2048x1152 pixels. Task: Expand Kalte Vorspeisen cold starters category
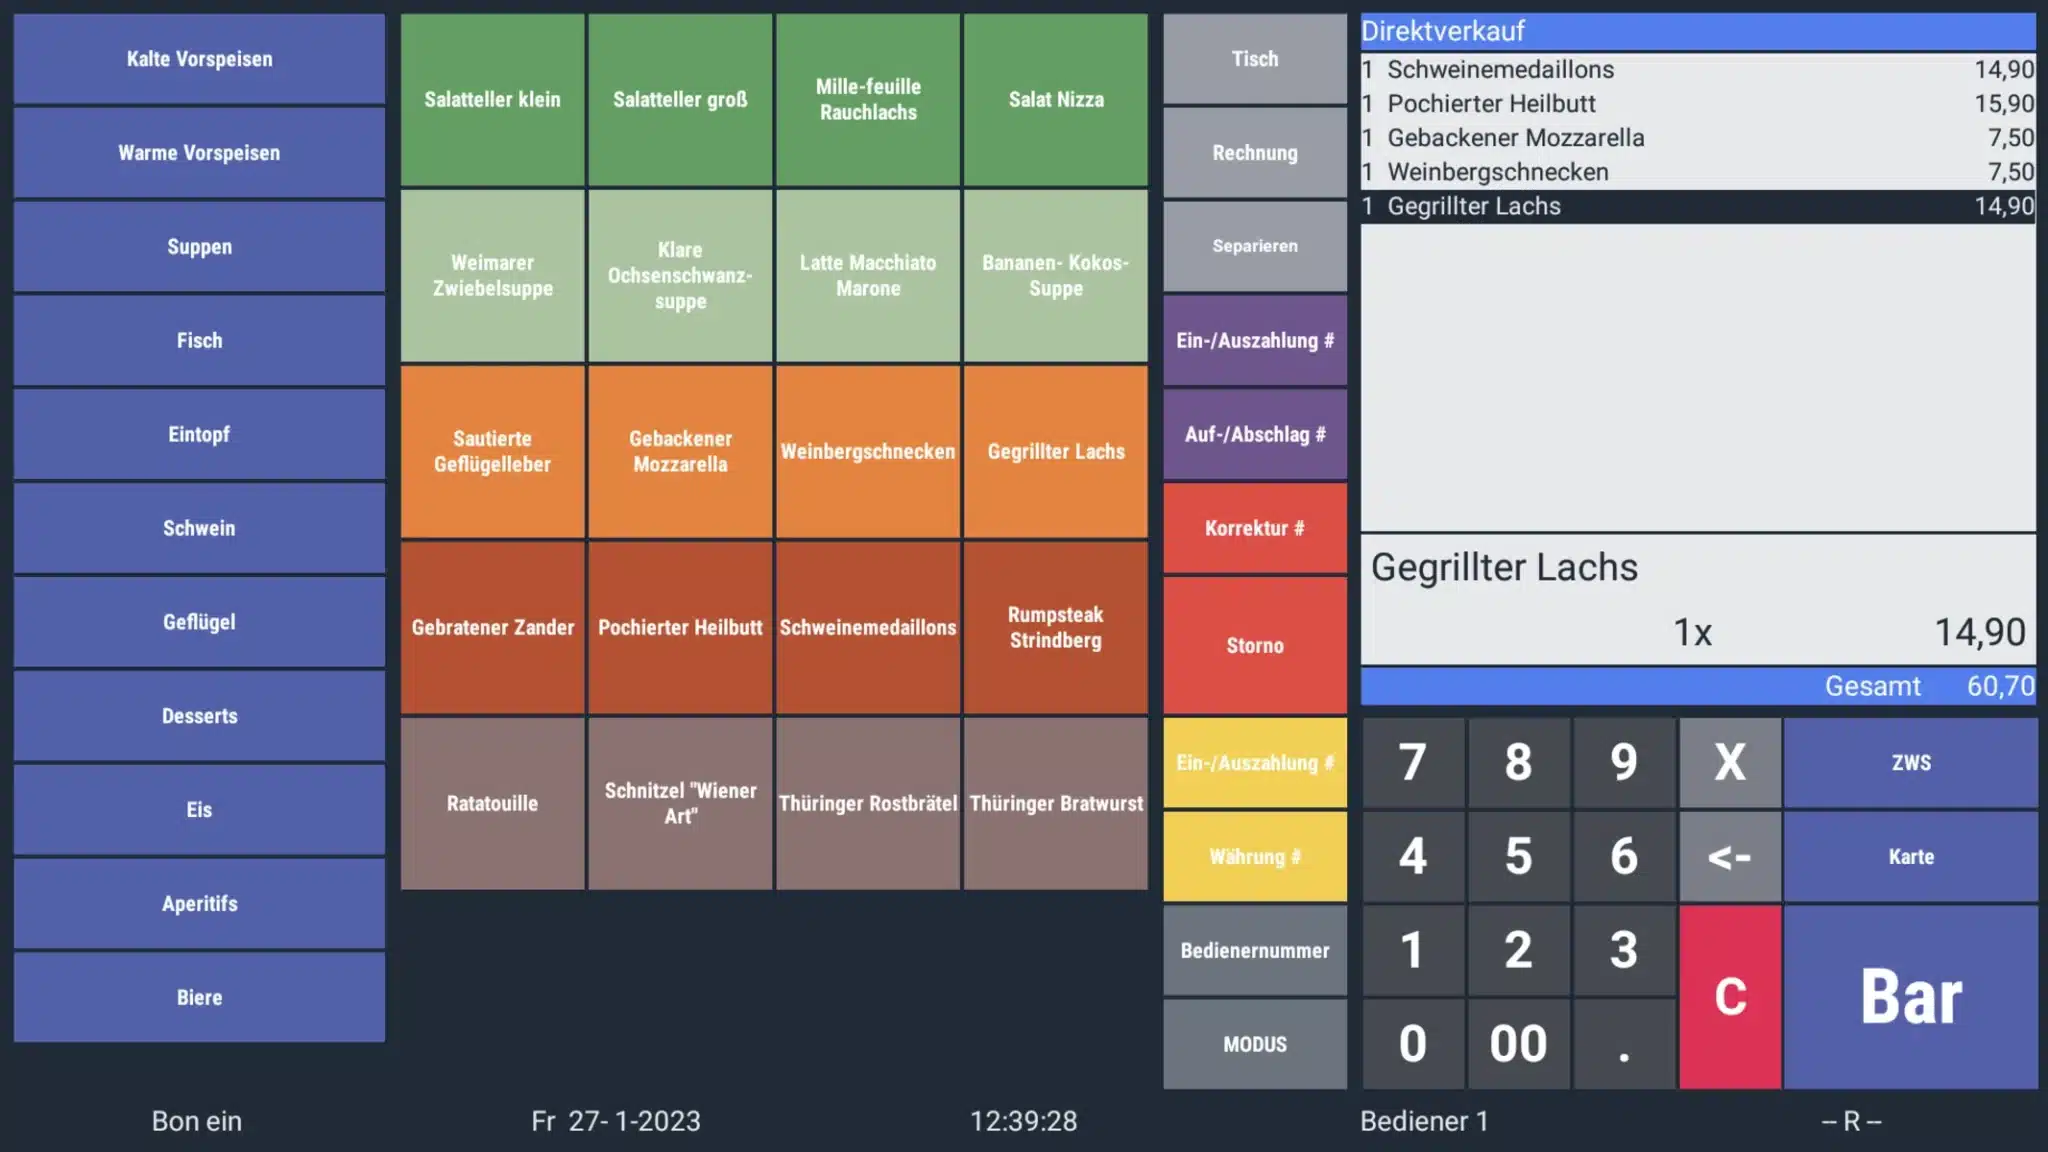pos(198,58)
